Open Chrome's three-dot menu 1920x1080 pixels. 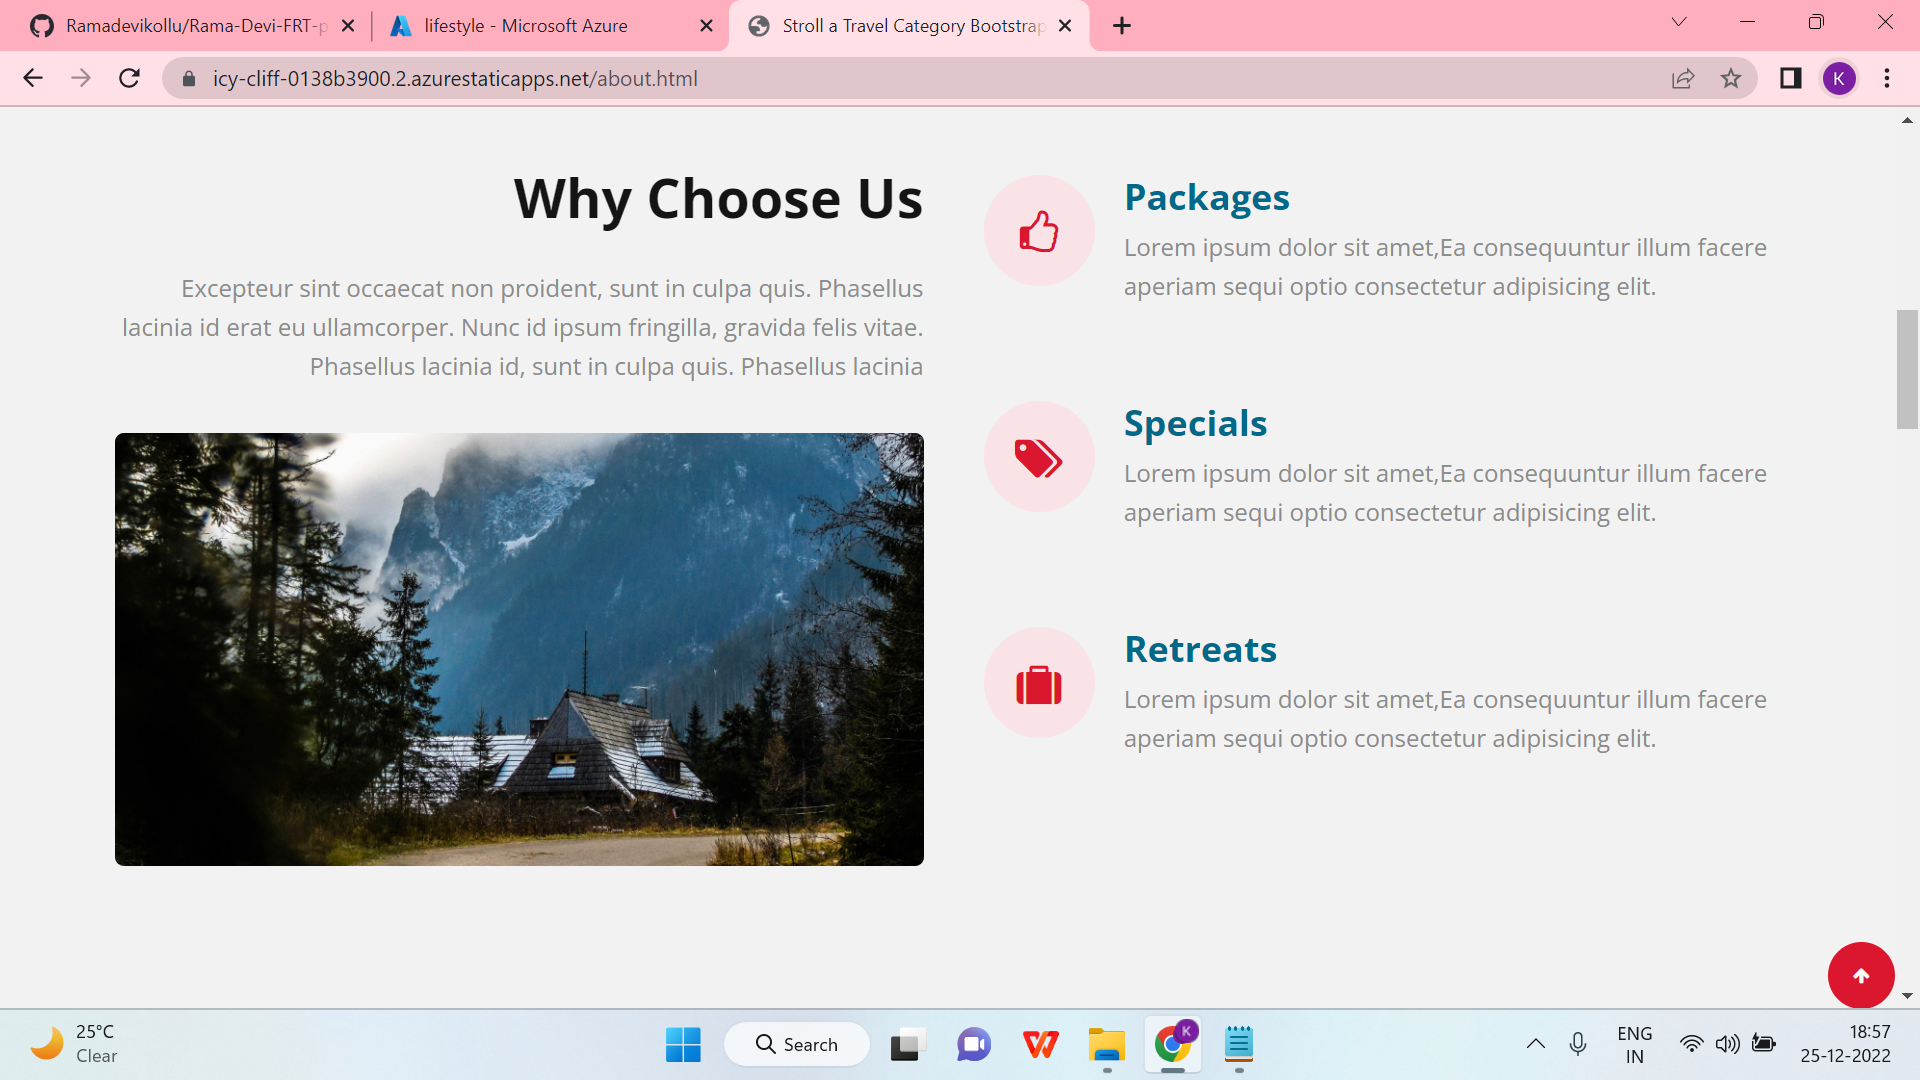coord(1887,78)
